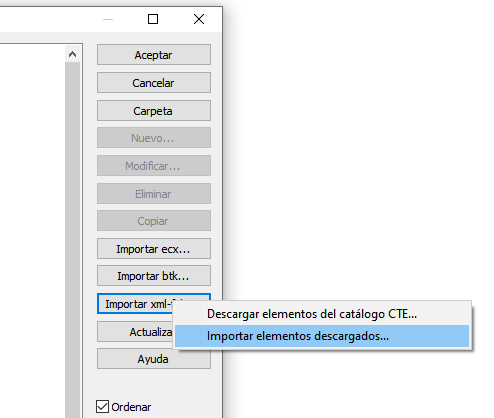This screenshot has width=494, height=418.
Task: Cancel the dialog with Cancelar
Action: click(x=154, y=83)
